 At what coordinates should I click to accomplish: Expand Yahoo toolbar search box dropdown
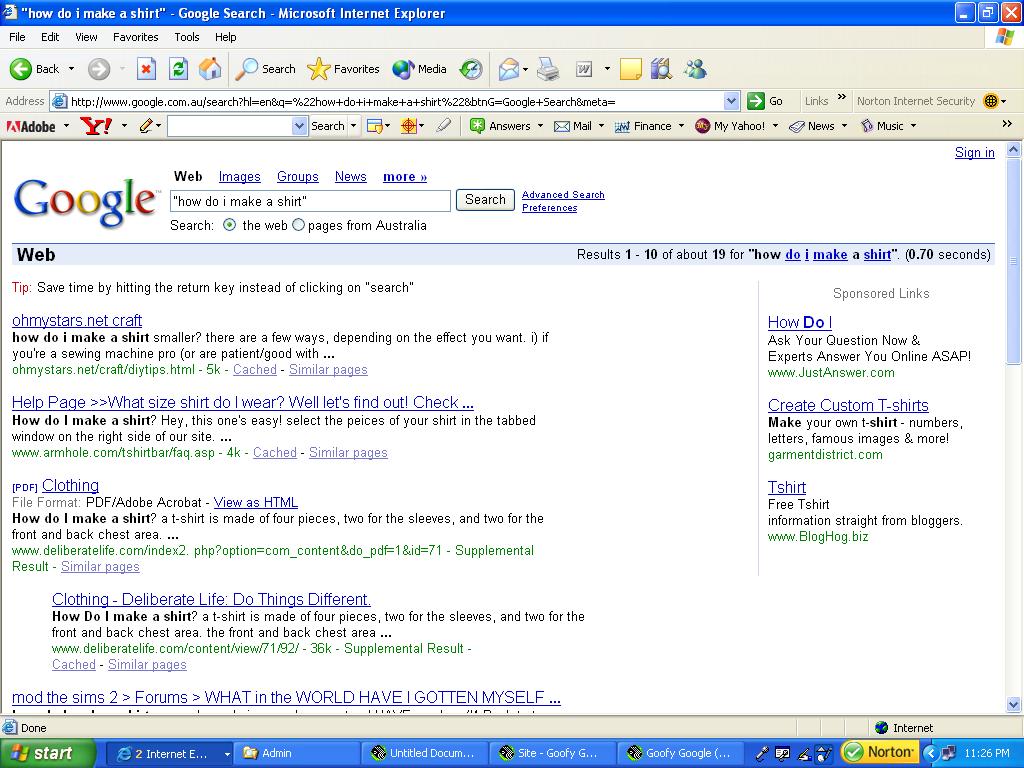pyautogui.click(x=299, y=126)
